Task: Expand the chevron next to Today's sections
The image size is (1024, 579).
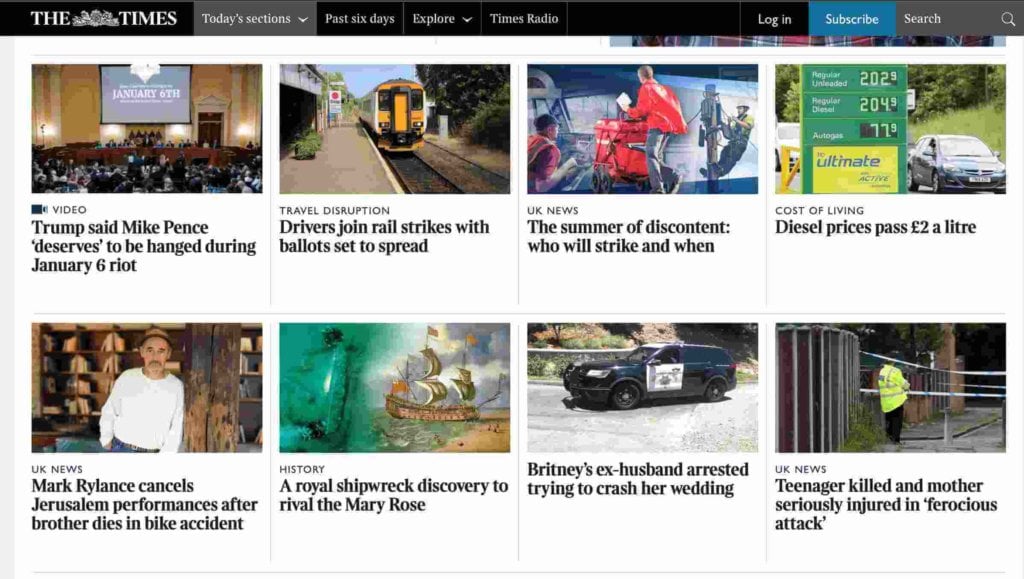Action: [303, 19]
